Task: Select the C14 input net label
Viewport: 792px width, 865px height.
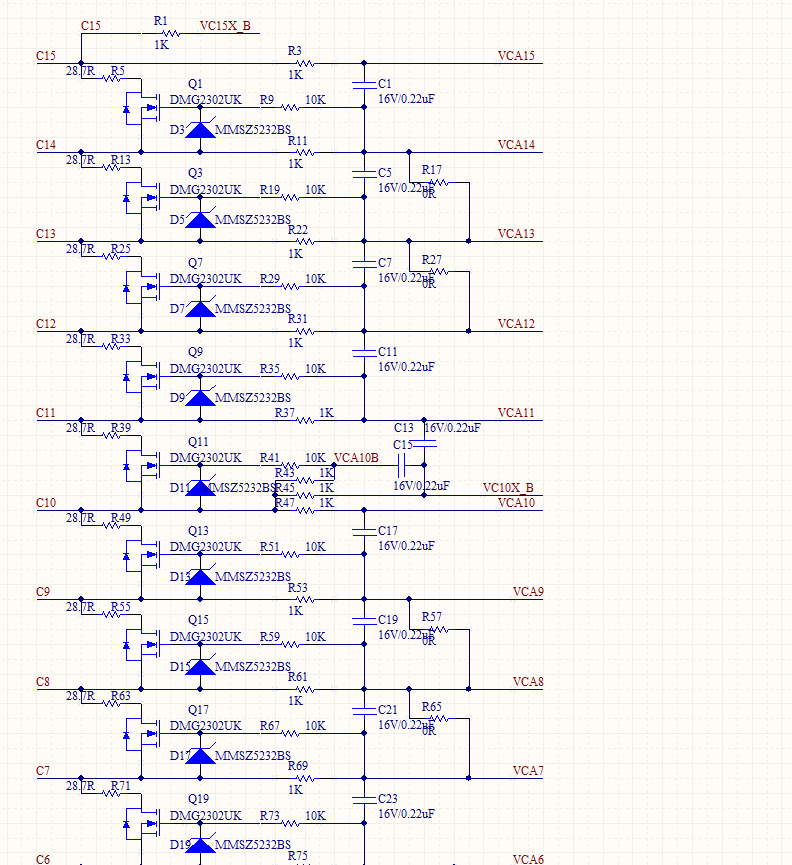Action: (46, 145)
